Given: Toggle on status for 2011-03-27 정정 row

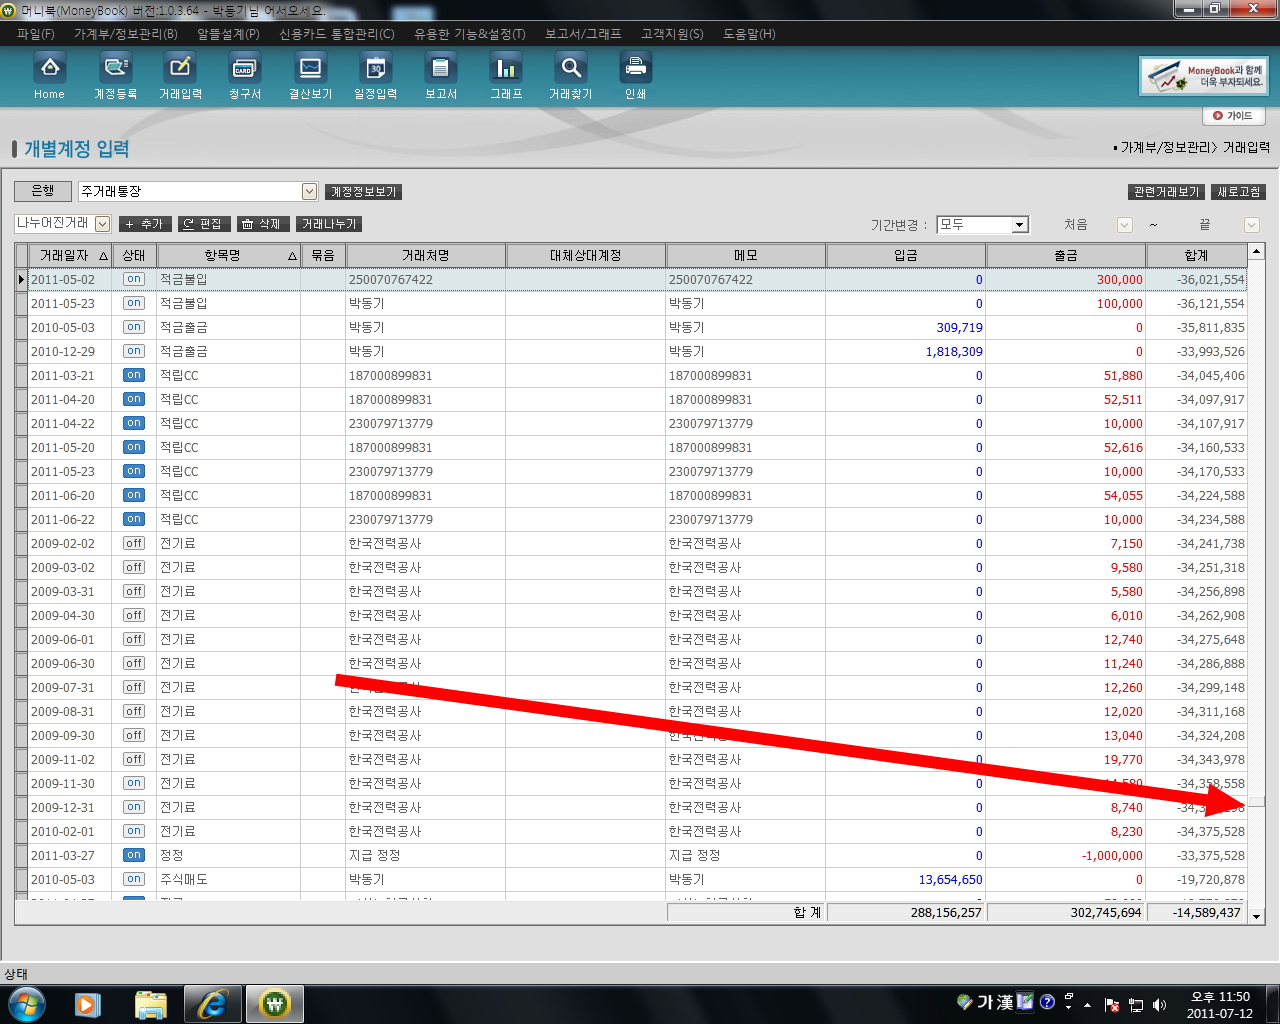Looking at the screenshot, I should pos(134,856).
